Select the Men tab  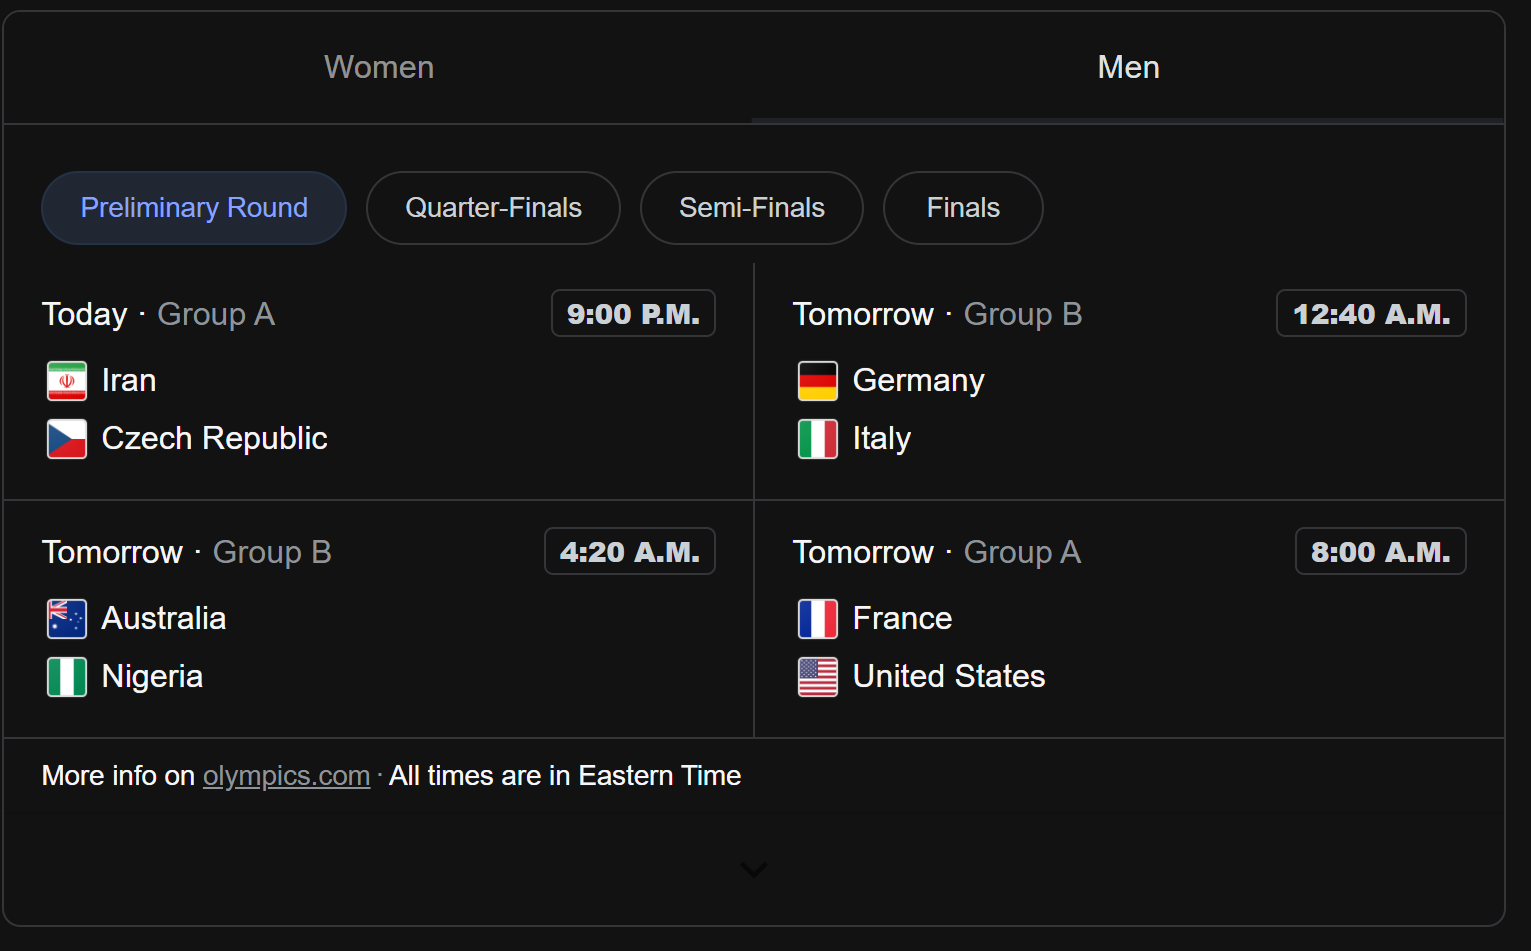[x=1128, y=67]
